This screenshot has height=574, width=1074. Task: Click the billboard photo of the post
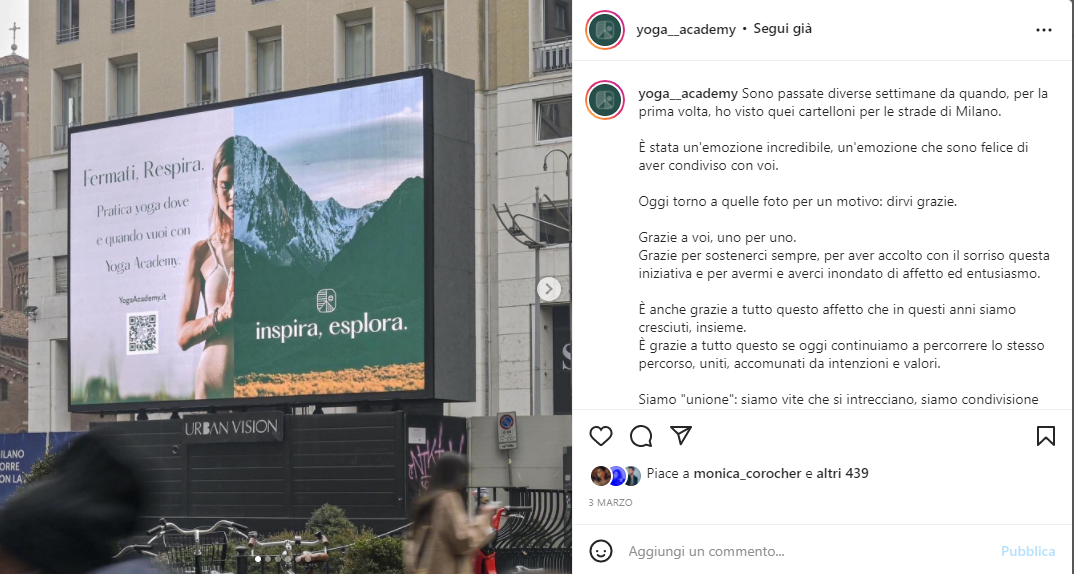[x=286, y=287]
